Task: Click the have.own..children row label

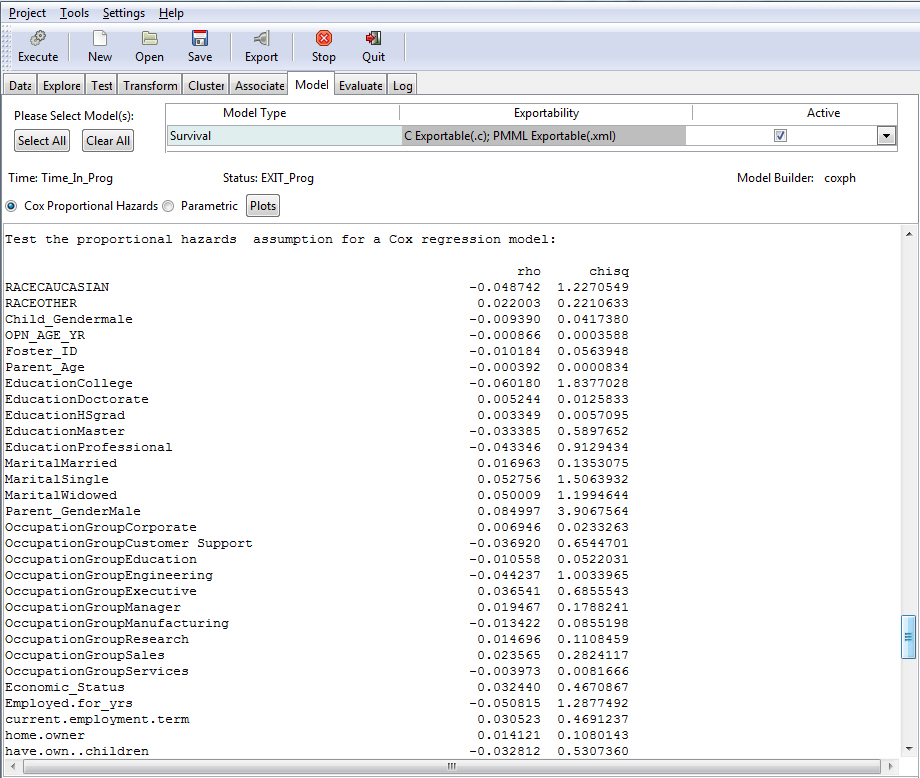Action: coord(77,752)
